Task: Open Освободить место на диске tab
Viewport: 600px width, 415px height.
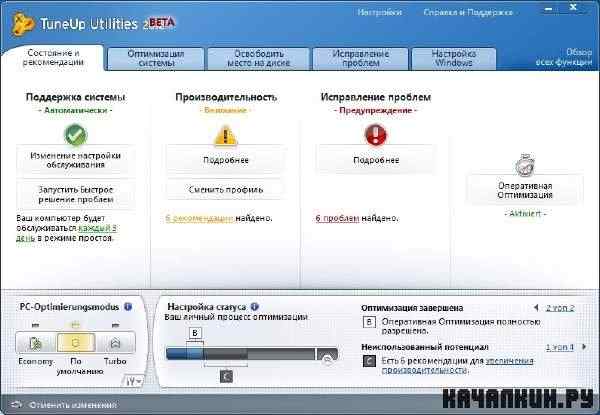Action: tap(259, 59)
